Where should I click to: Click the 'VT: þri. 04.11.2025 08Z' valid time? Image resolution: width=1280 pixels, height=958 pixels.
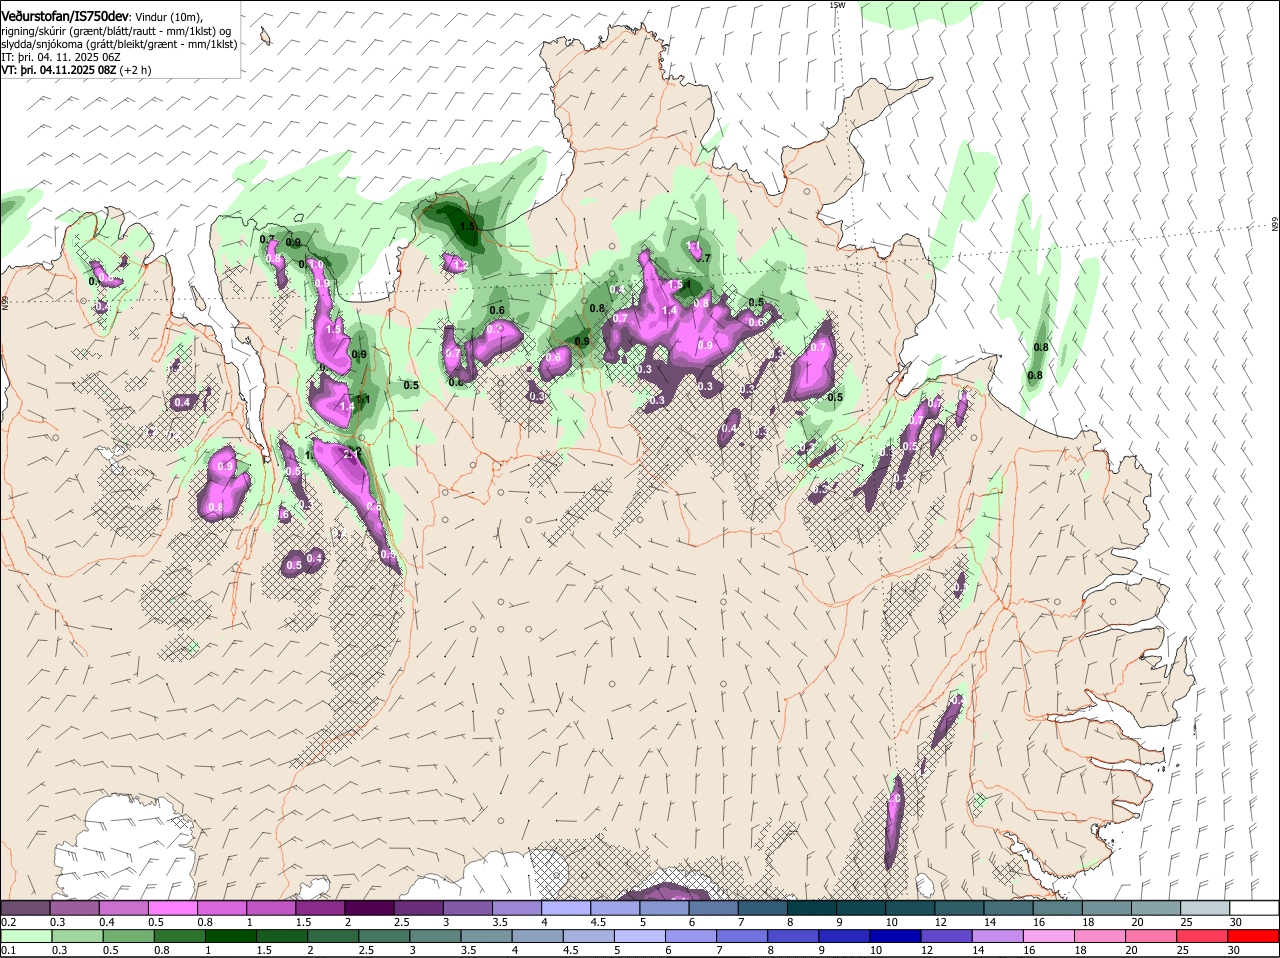tap(59, 70)
